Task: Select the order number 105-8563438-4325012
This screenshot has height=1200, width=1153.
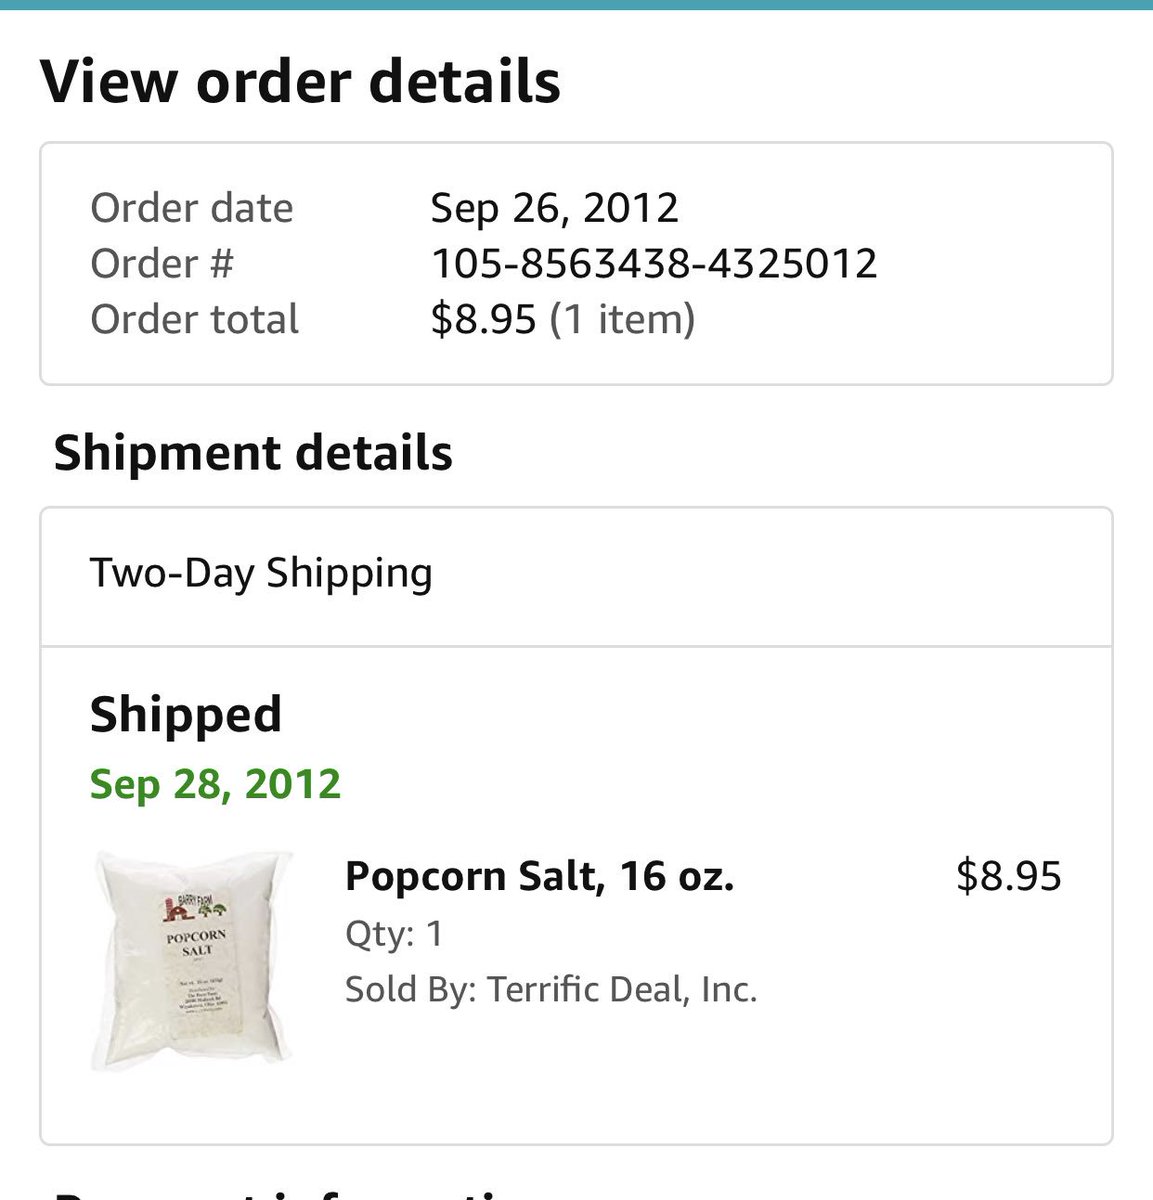Action: click(654, 264)
